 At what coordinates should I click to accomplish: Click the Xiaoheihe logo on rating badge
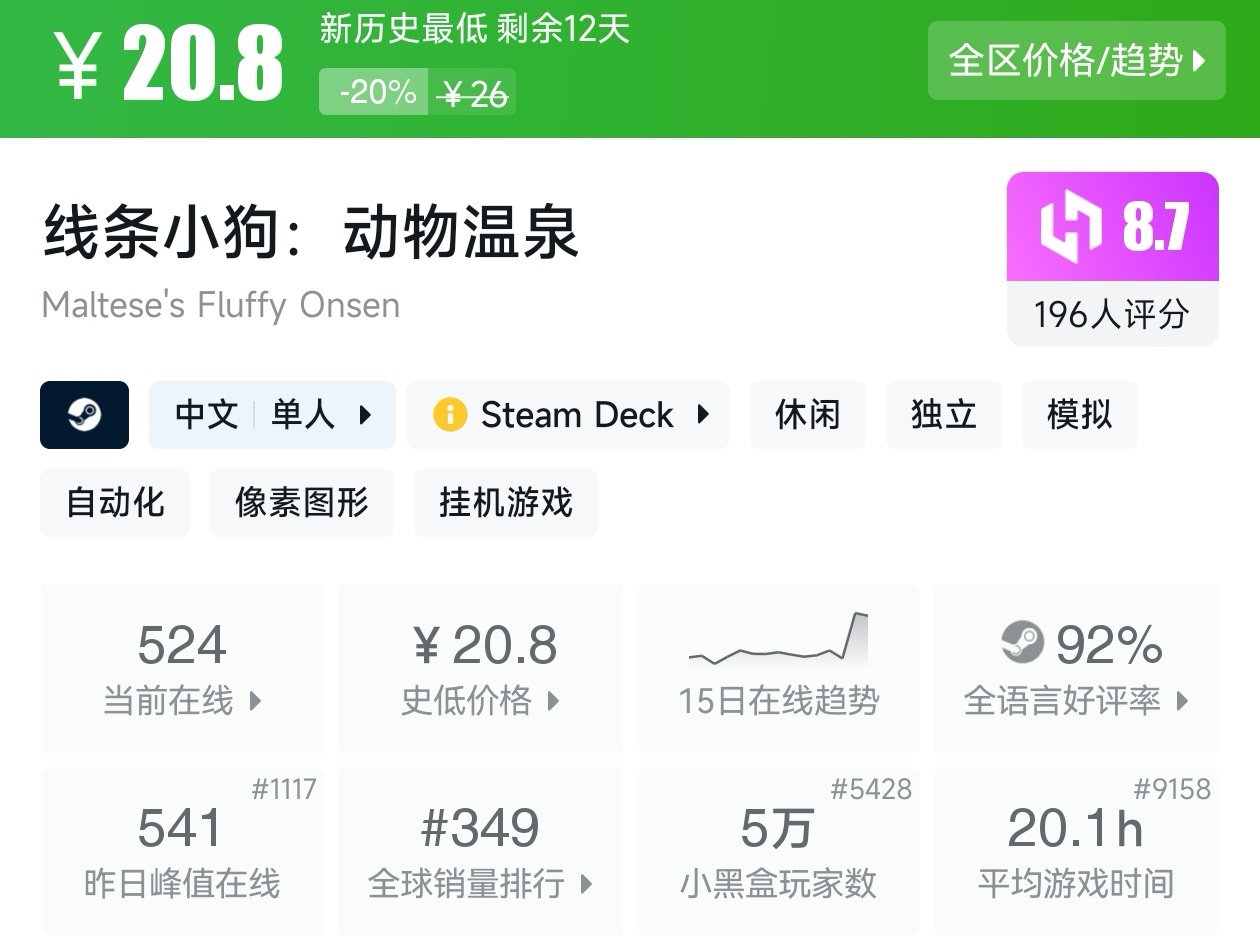click(x=1071, y=226)
